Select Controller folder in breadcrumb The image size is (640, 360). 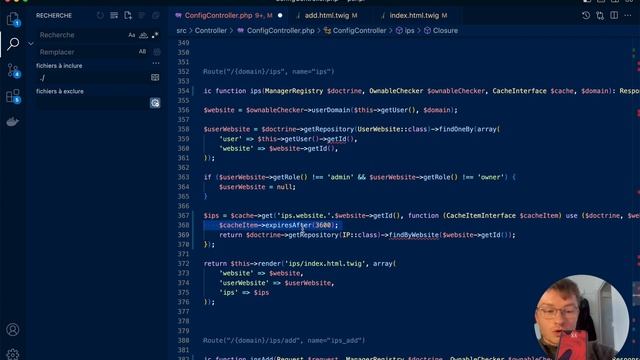[x=211, y=31]
